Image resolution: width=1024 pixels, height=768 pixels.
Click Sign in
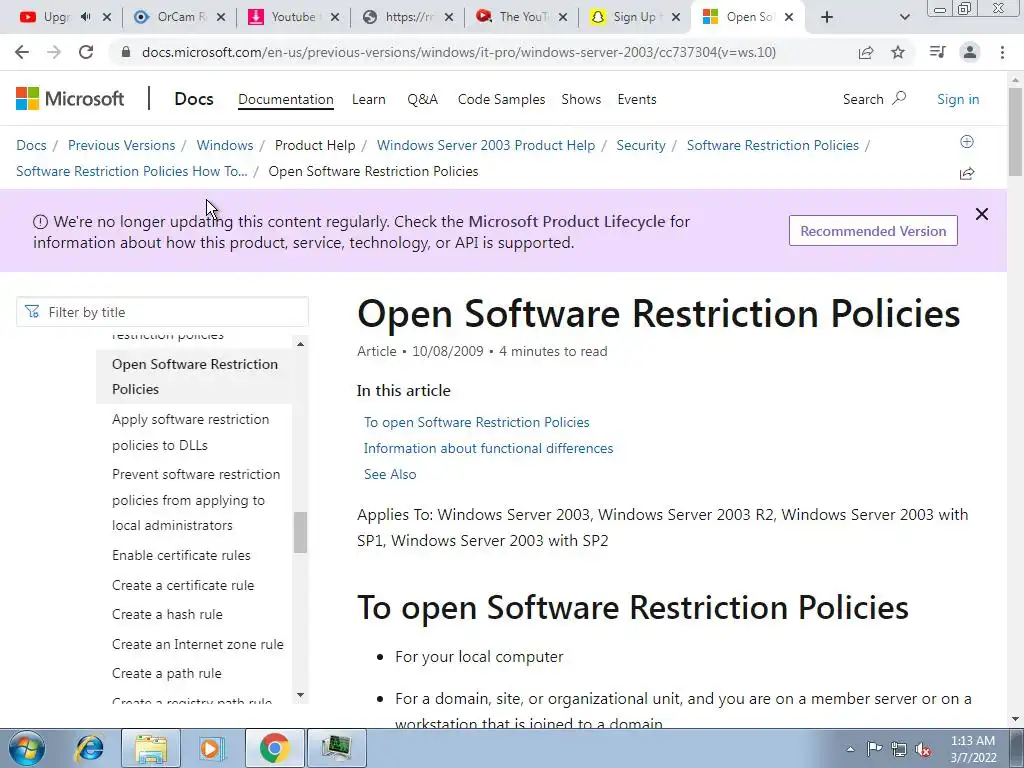957,99
